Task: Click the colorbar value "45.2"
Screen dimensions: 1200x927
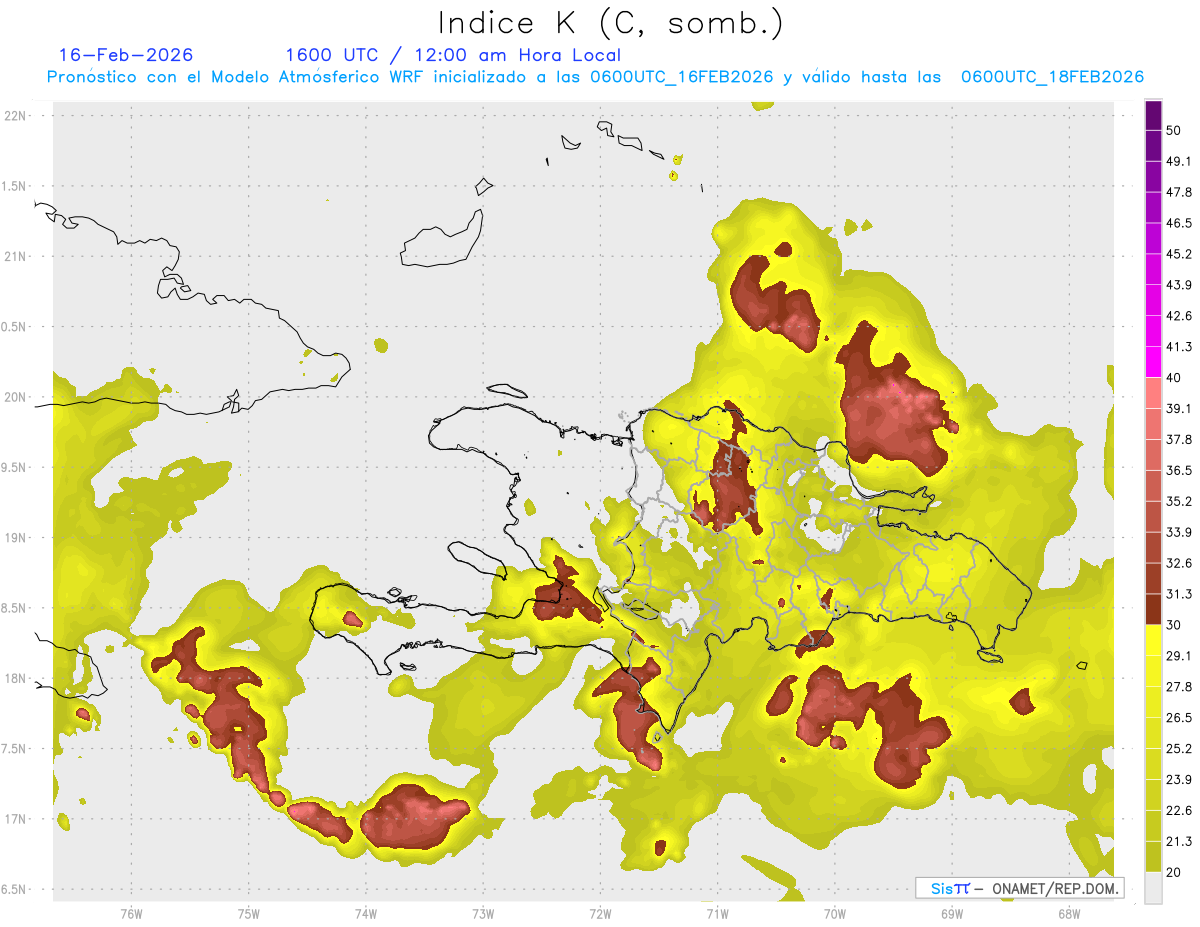Action: 1179,254
